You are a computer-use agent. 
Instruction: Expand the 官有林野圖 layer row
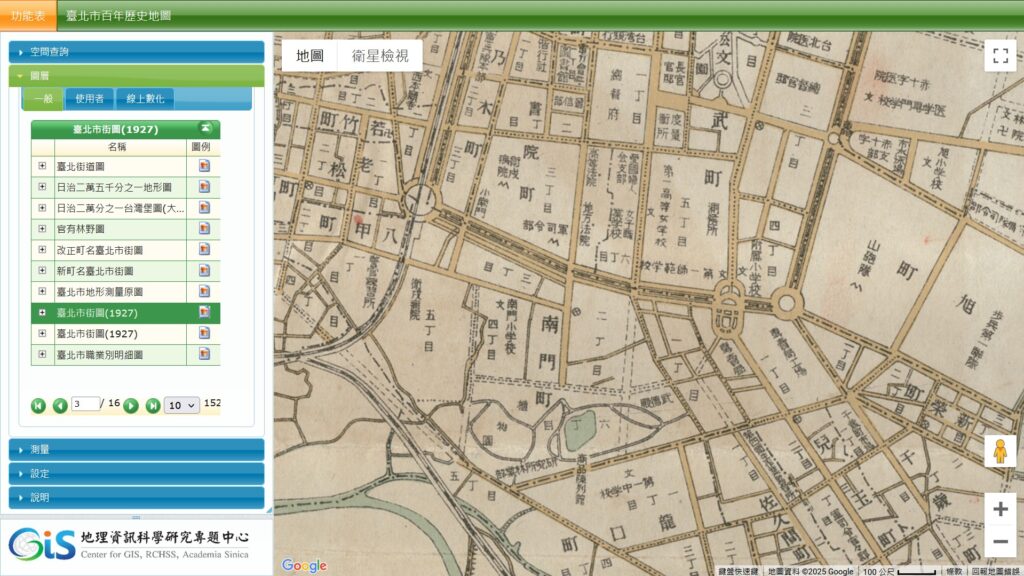[x=42, y=229]
